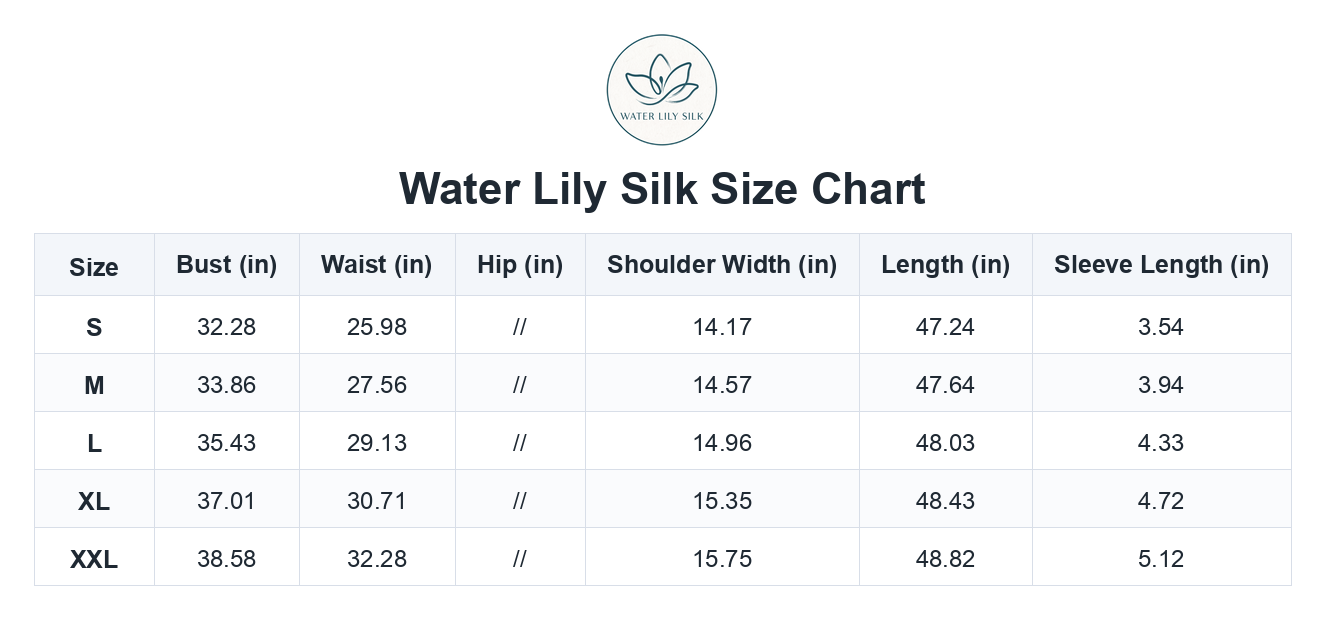The width and height of the screenshot is (1325, 619).
Task: Click bust value 32.28 for size S
Action: (x=227, y=327)
